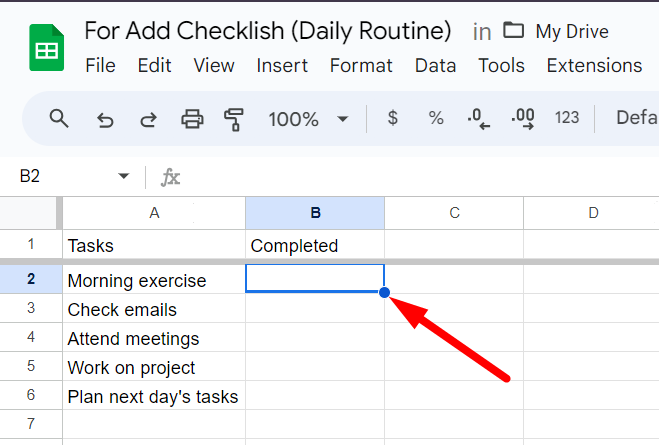The width and height of the screenshot is (659, 445).
Task: Expand the Name box B2 dropdown arrow
Action: [x=124, y=177]
